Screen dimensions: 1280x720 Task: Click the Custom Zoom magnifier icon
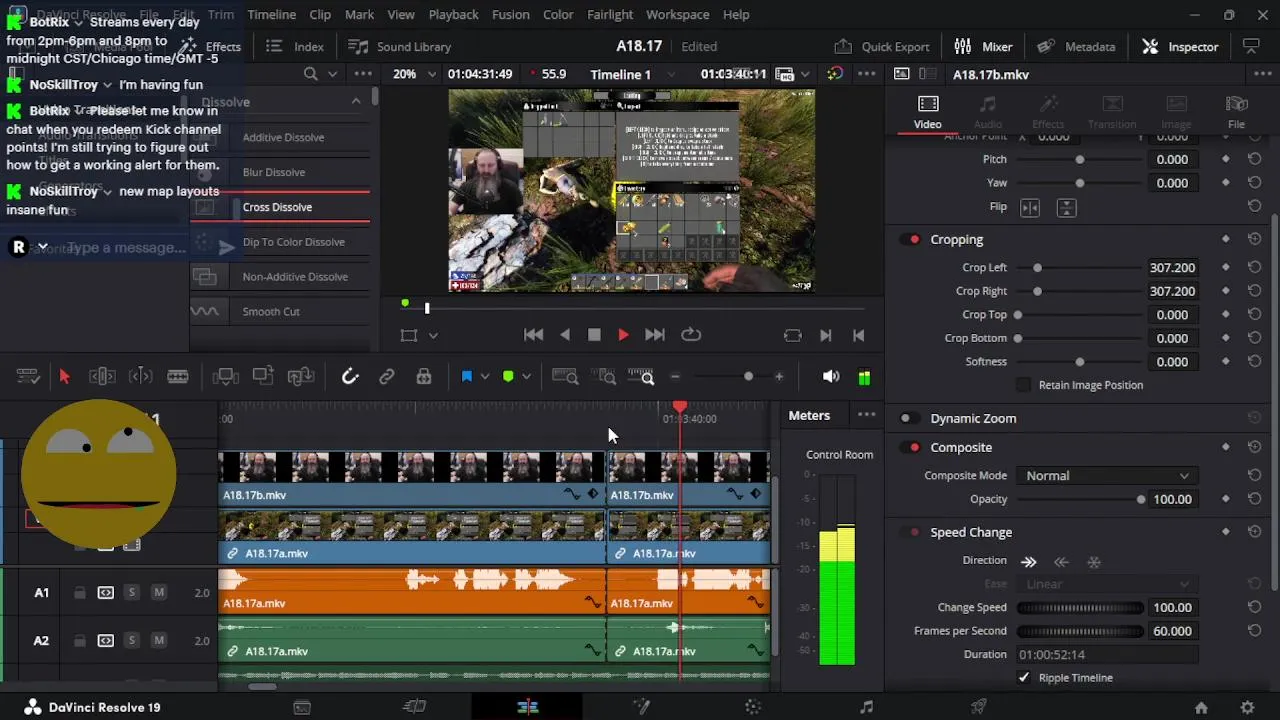click(641, 376)
